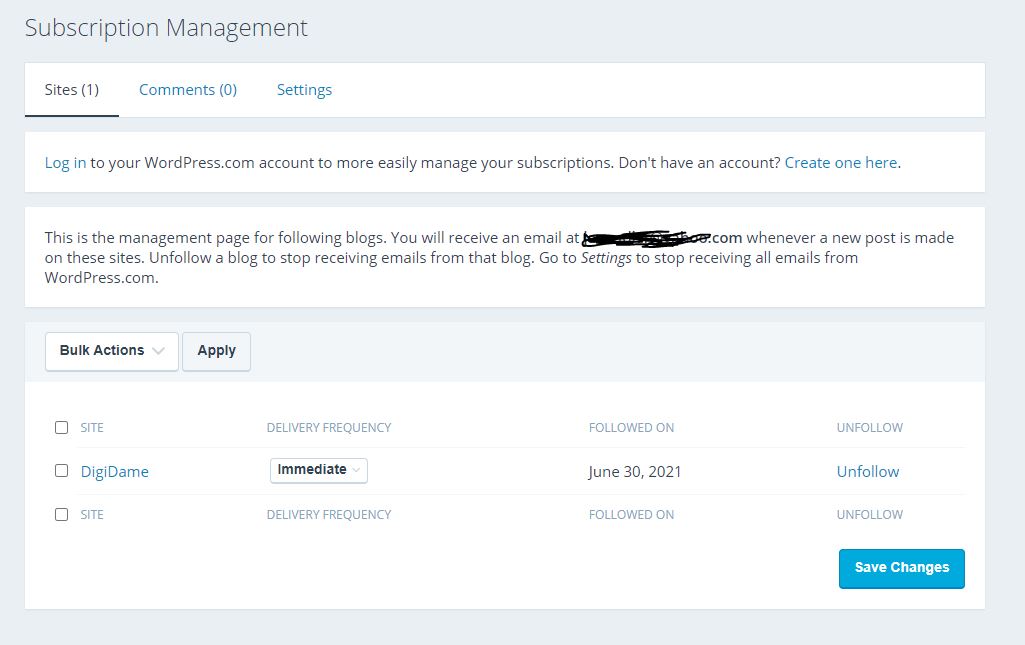Open the Immediate delivery frequency dropdown
The image size is (1025, 645).
click(x=319, y=470)
